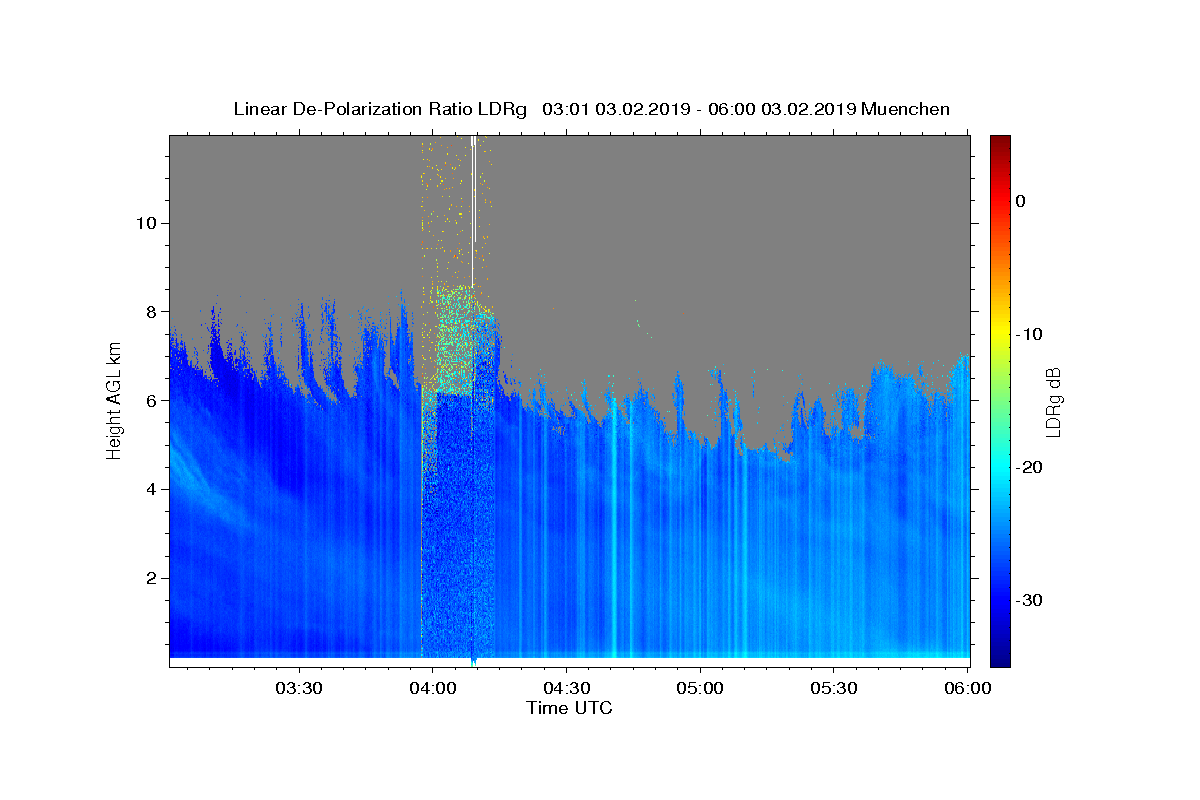This screenshot has height=800, width=1200.
Task: Click the 'Height AGL km' axis label
Action: (x=115, y=401)
